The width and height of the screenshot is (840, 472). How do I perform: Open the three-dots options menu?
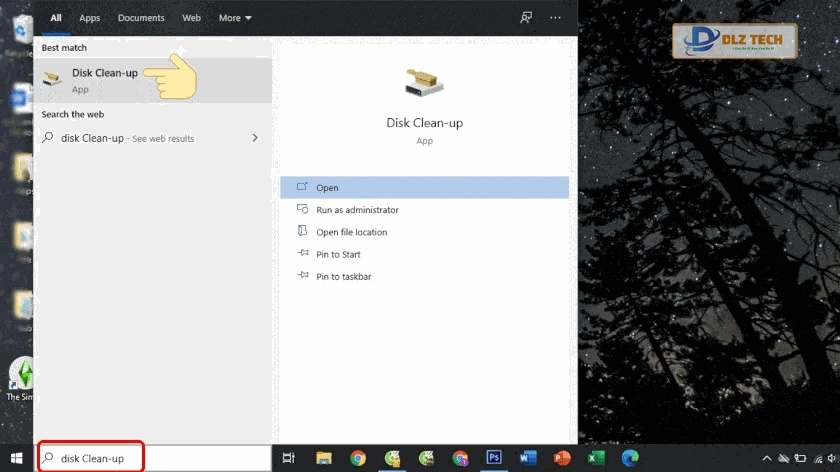coord(556,18)
